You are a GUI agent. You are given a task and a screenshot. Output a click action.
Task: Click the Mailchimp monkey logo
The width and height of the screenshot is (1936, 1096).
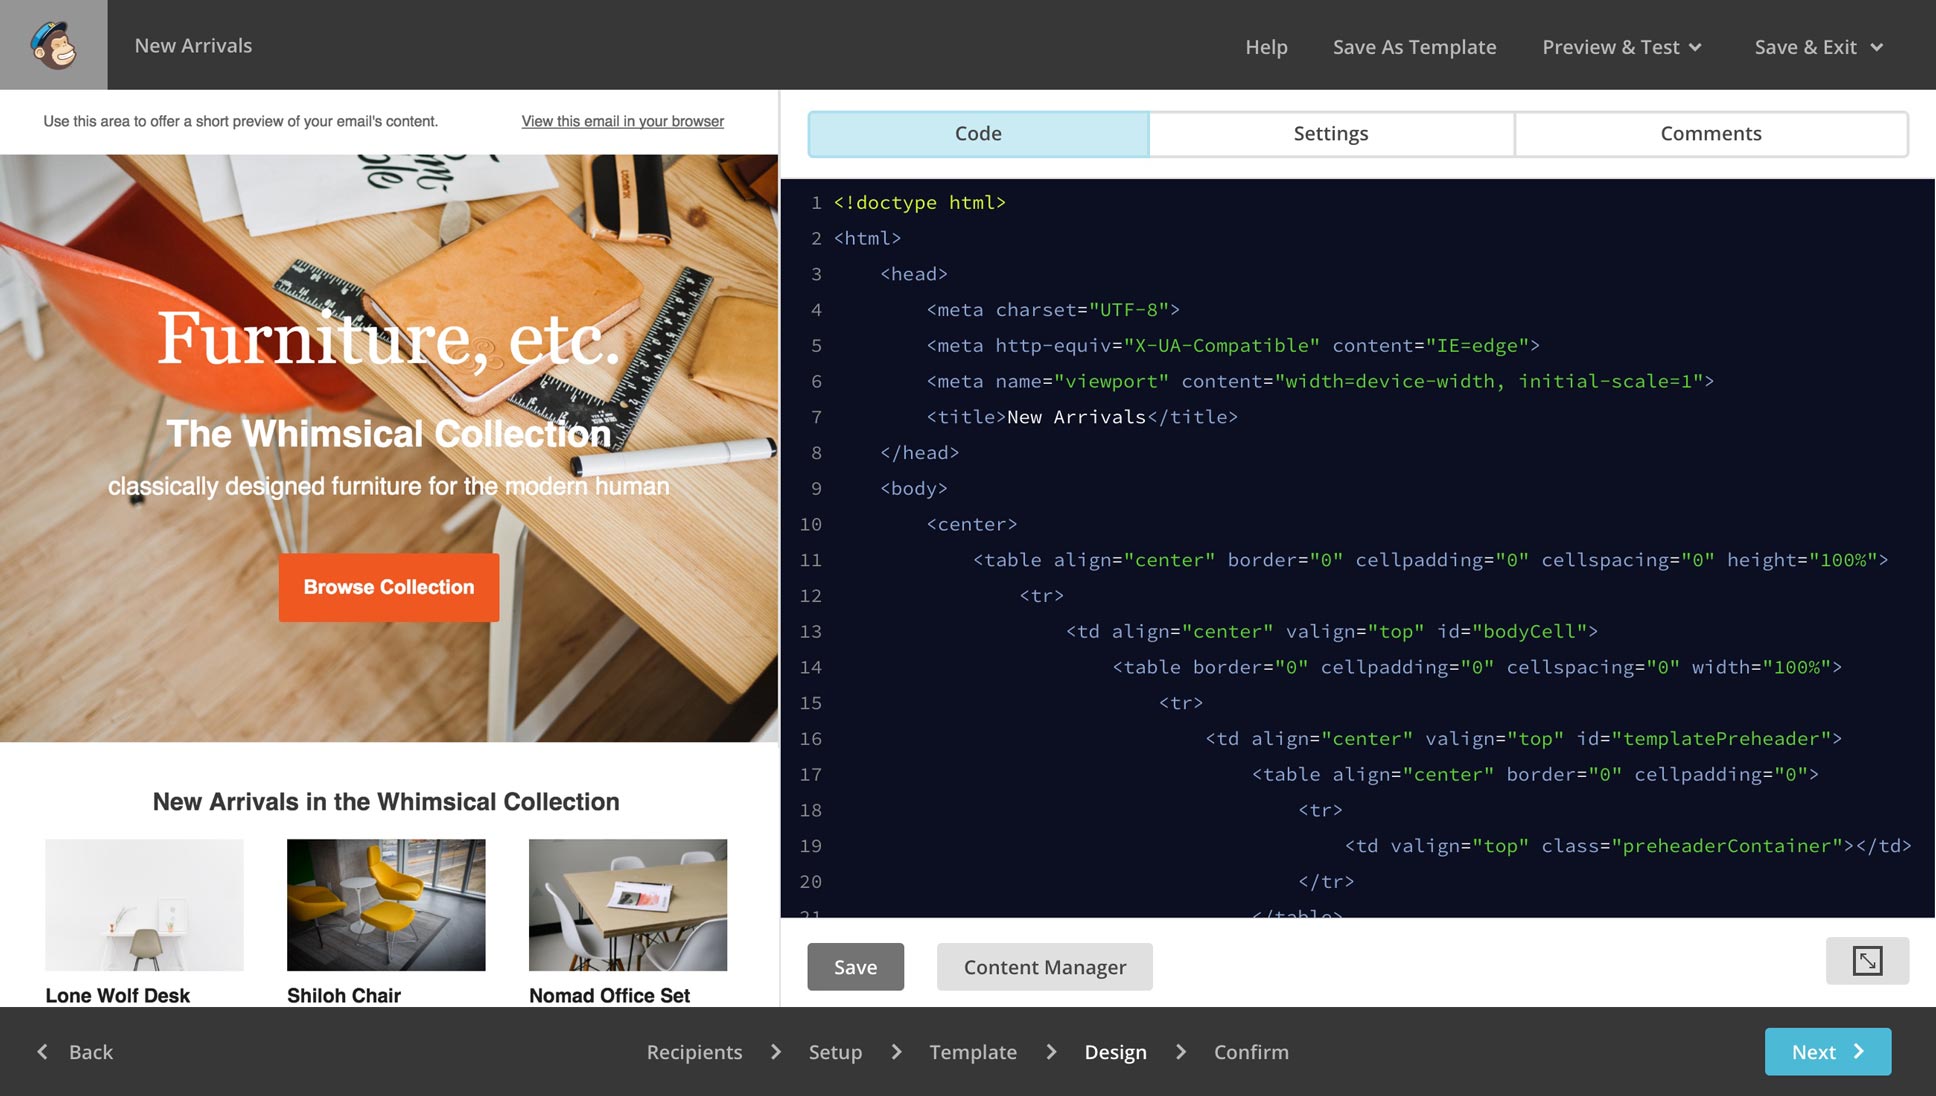pos(54,45)
